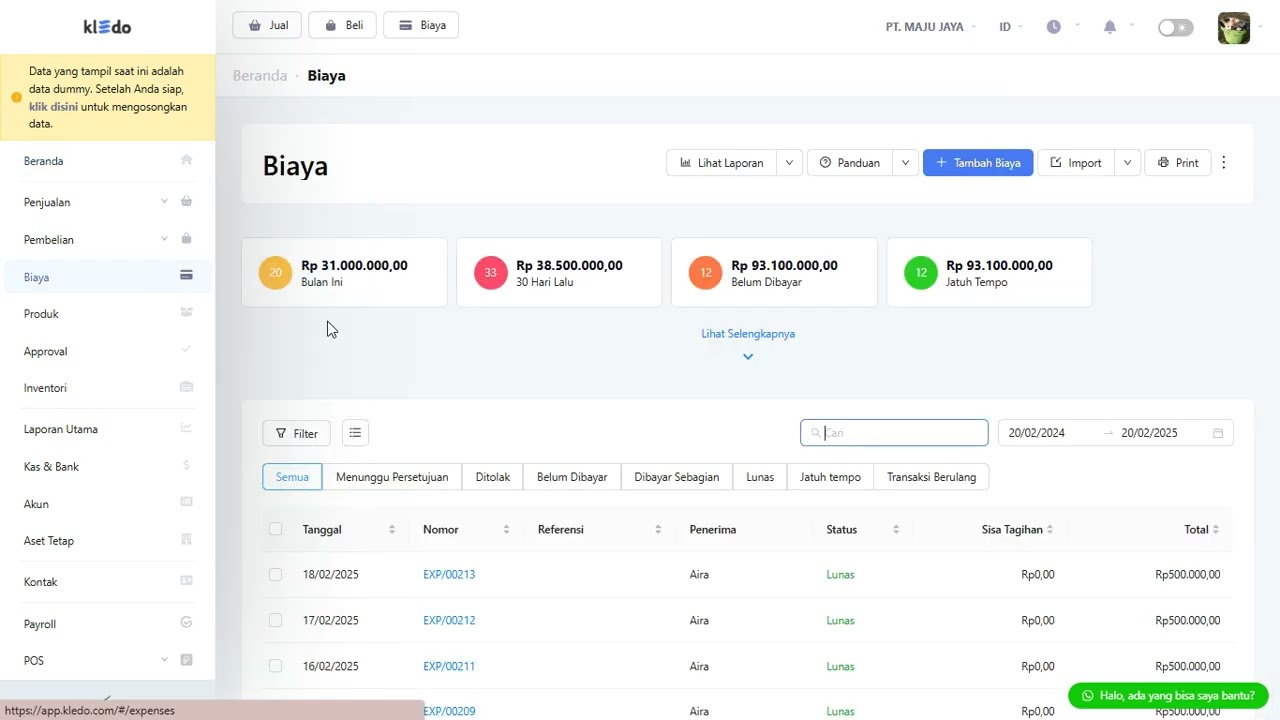Open the Import dropdown arrow
The width and height of the screenshot is (1280, 720).
pyautogui.click(x=1128, y=163)
